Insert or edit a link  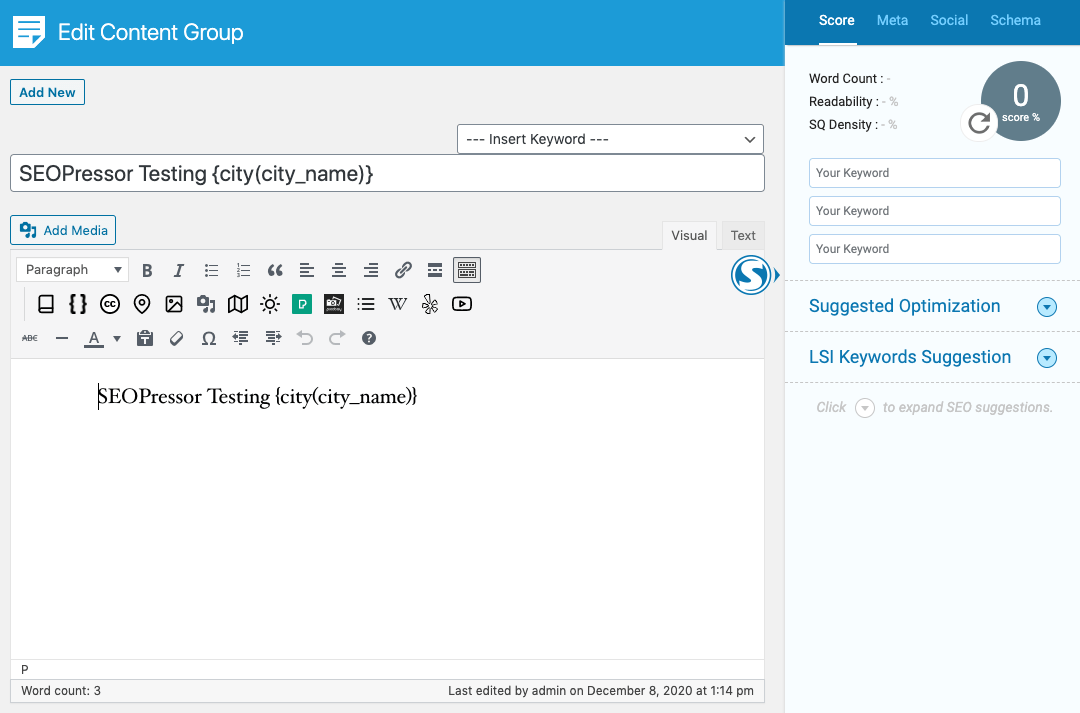(403, 270)
